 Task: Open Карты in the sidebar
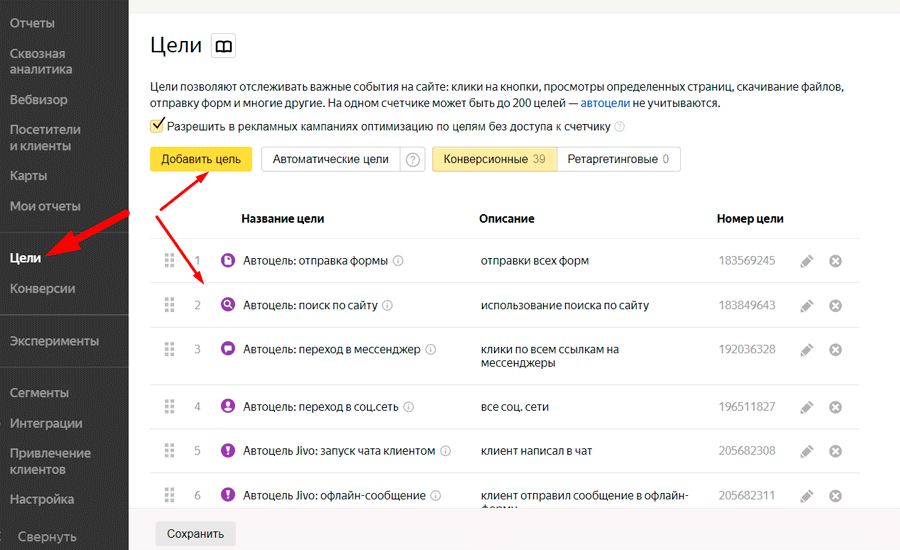coord(28,176)
